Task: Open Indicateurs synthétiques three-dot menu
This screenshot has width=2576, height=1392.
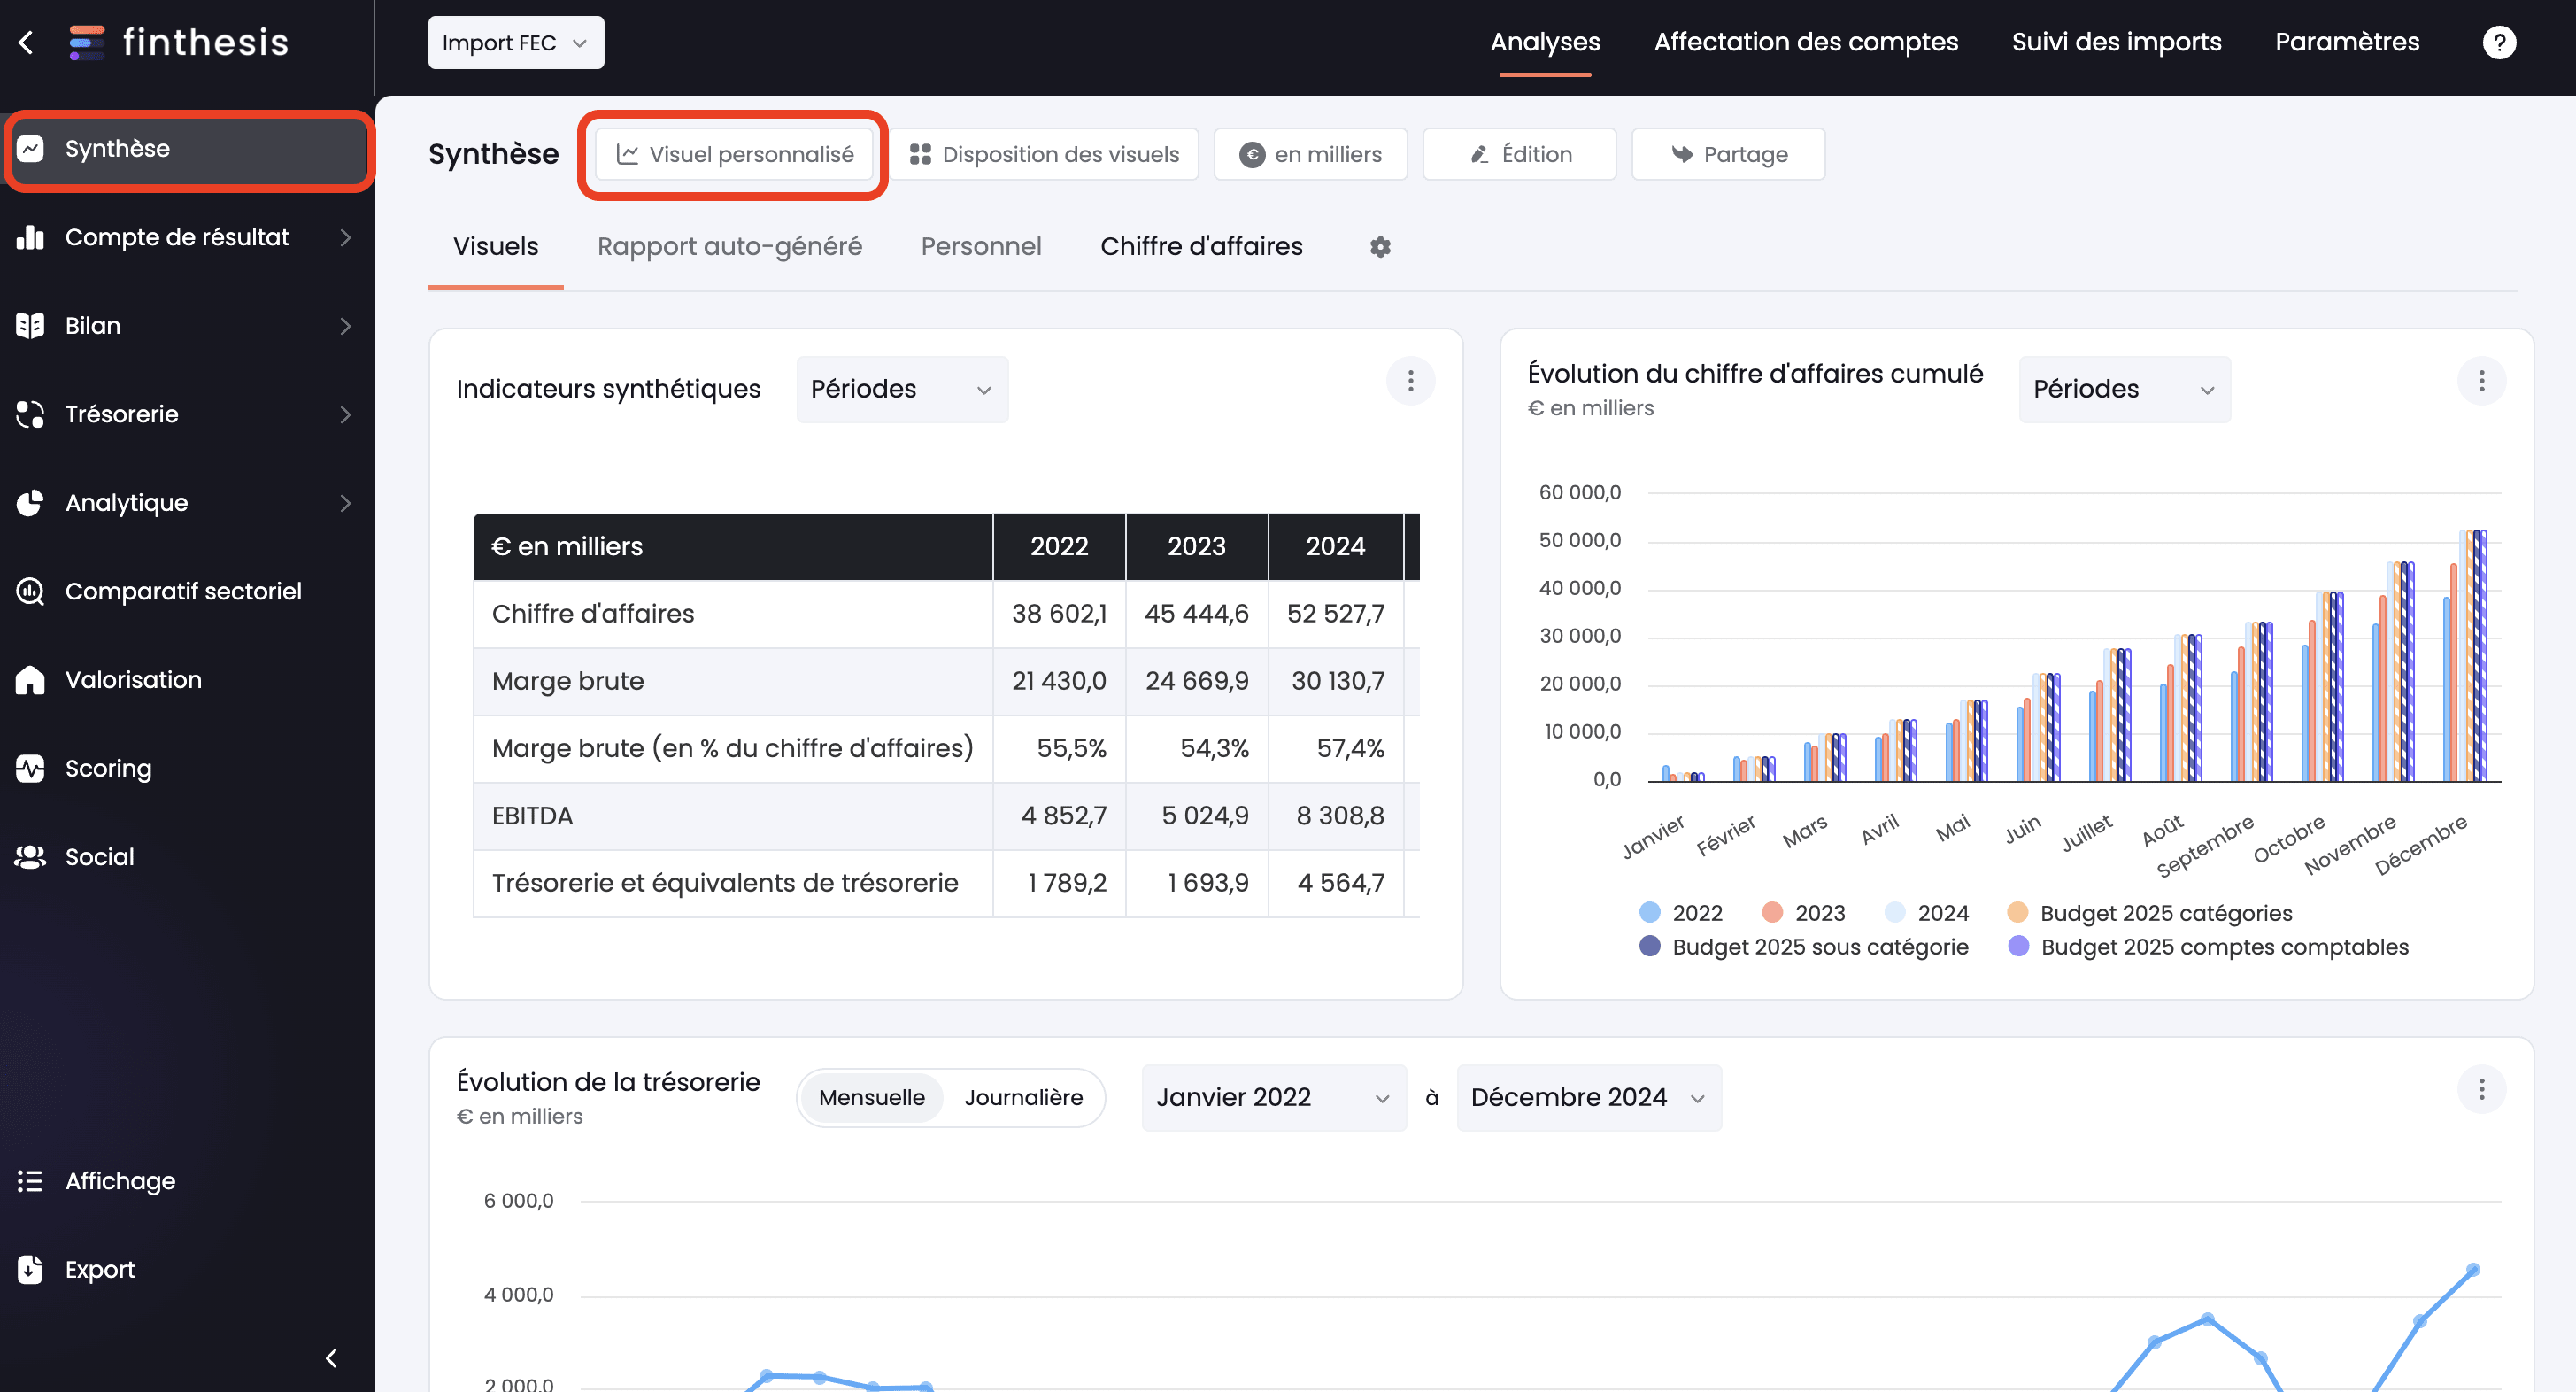Action: point(1410,381)
